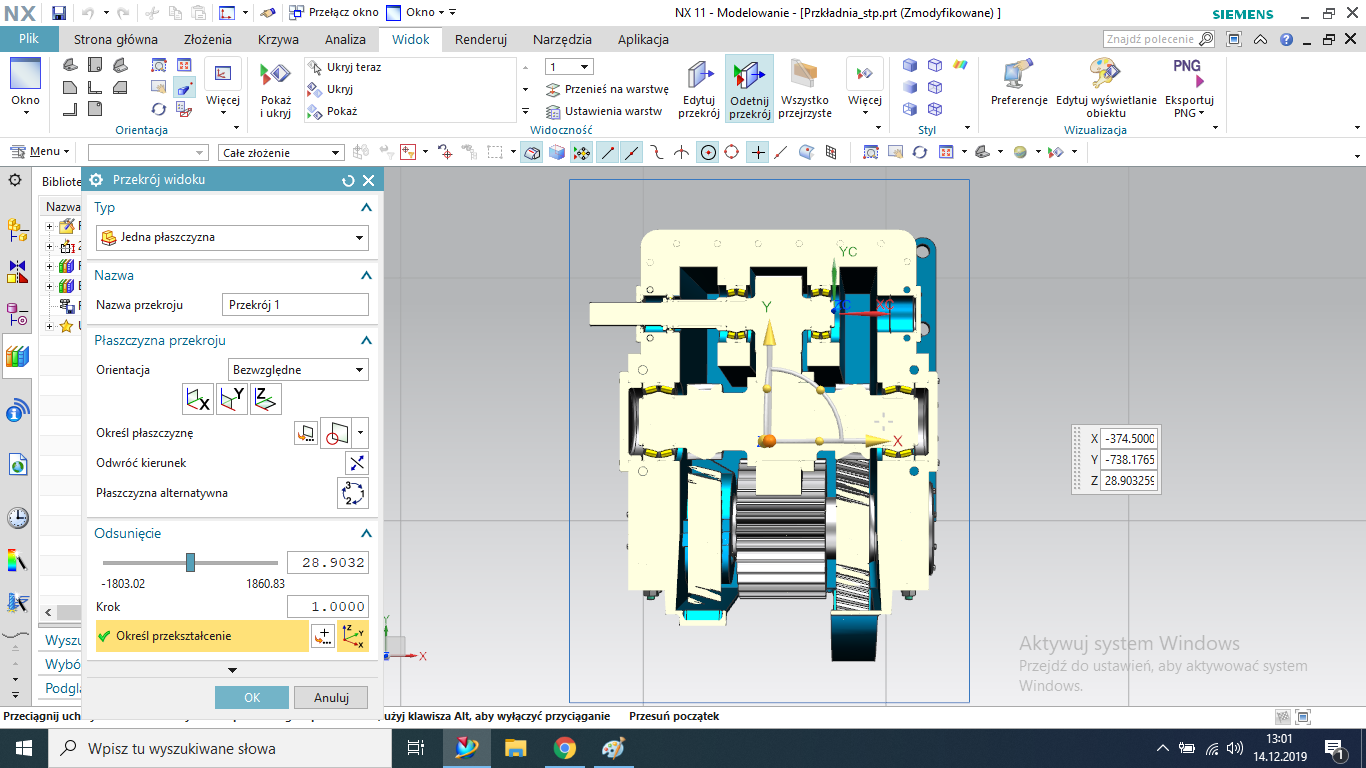This screenshot has width=1366, height=768.
Task: Click Edytuj wyświetlanie obiektu
Action: (x=1106, y=88)
